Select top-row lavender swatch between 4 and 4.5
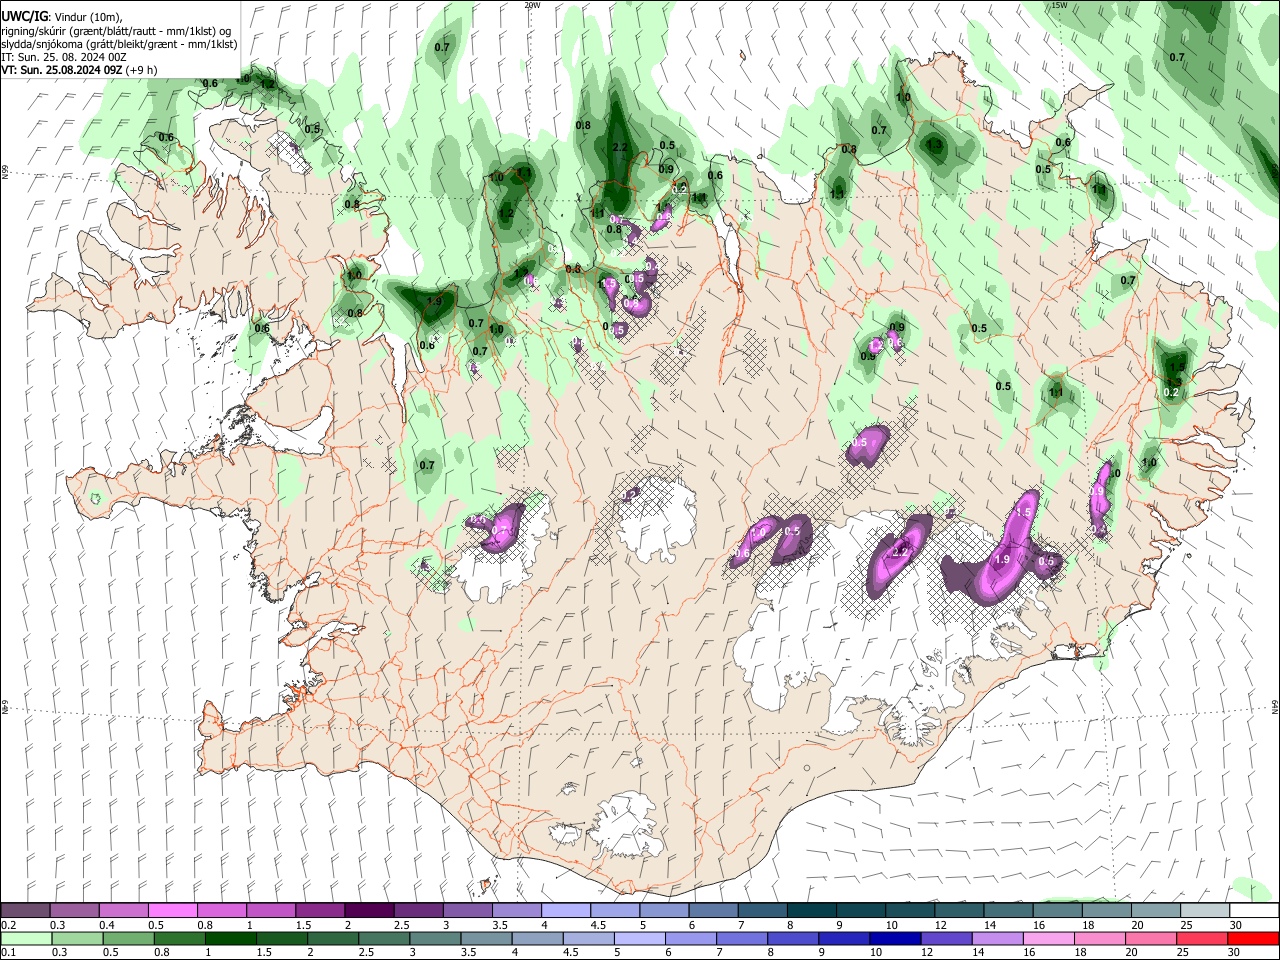The width and height of the screenshot is (1280, 960). click(x=565, y=911)
